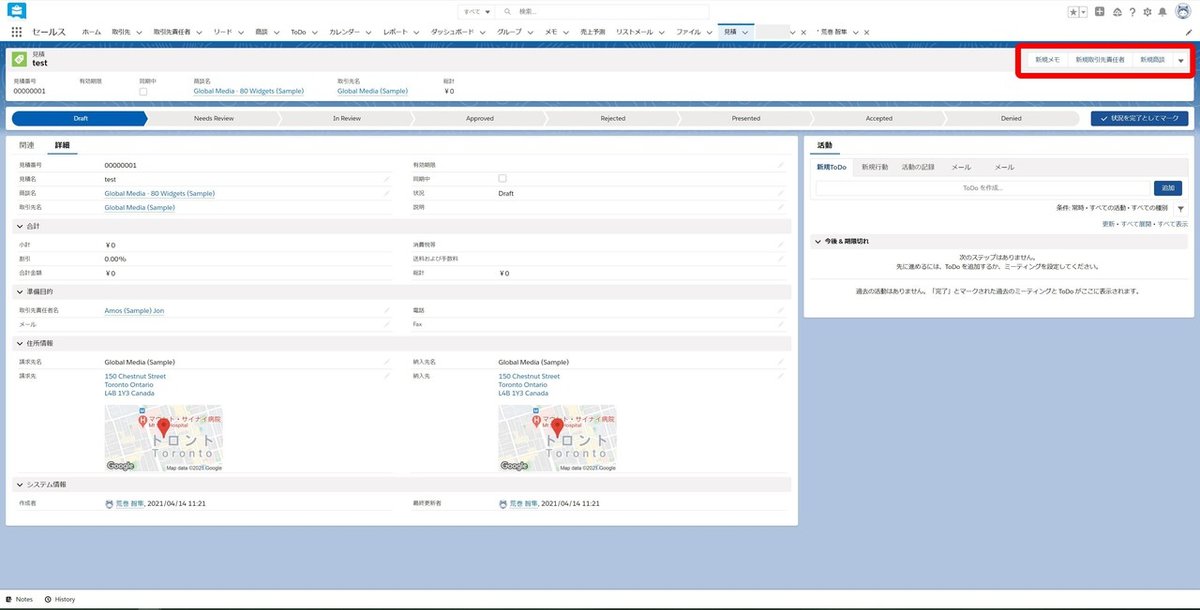Collapse the 住所情報 section

[x=18, y=343]
